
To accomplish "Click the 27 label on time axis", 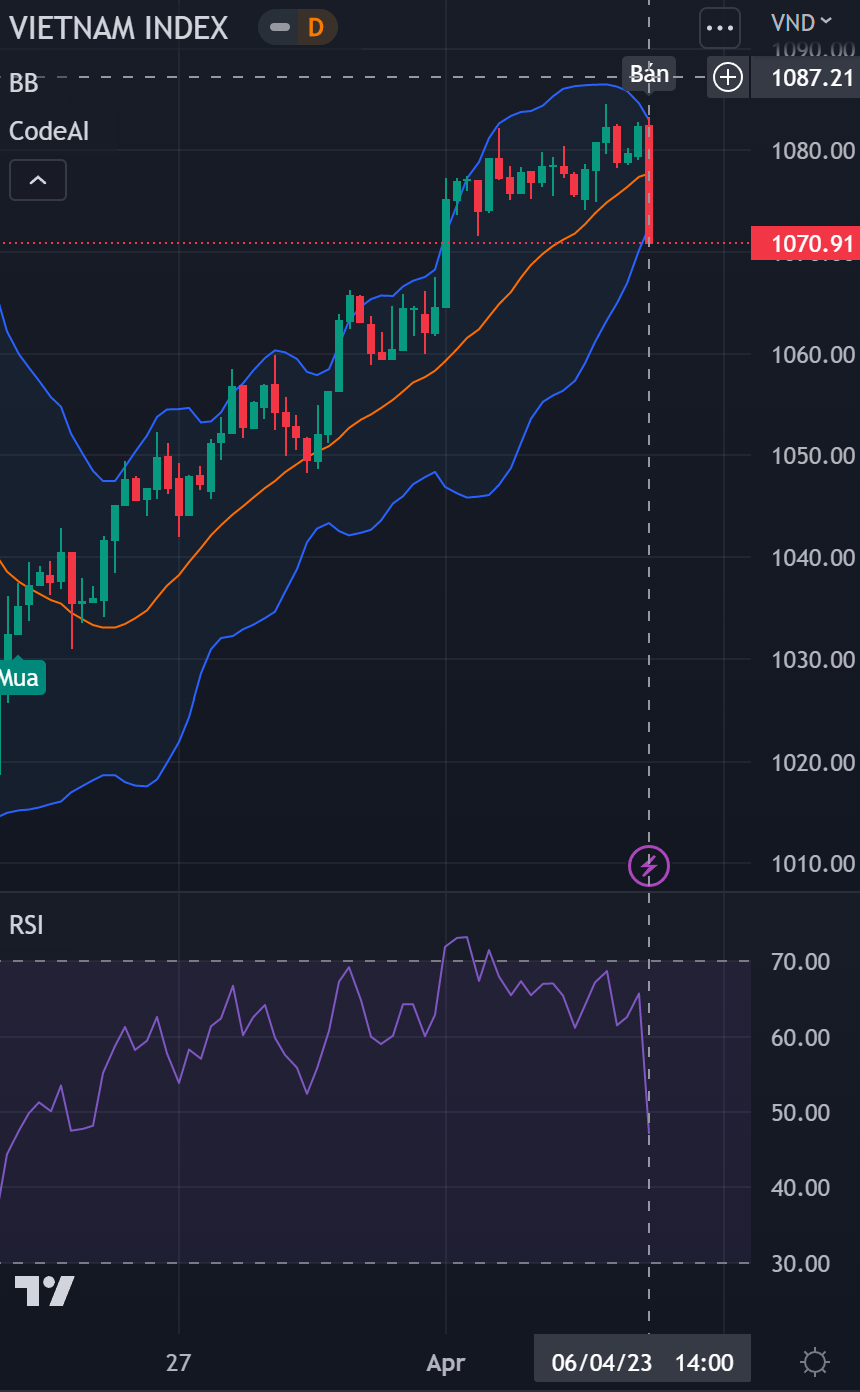I will [x=178, y=1362].
